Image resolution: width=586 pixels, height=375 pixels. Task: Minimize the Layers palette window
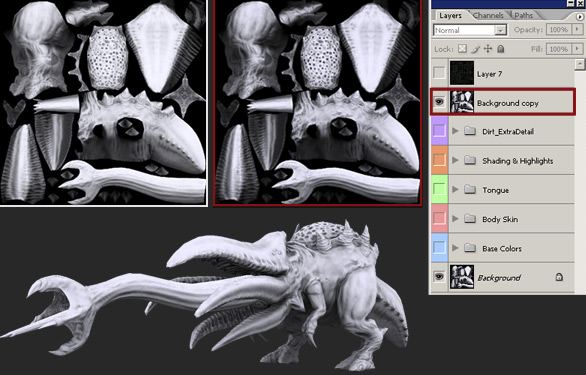571,3
